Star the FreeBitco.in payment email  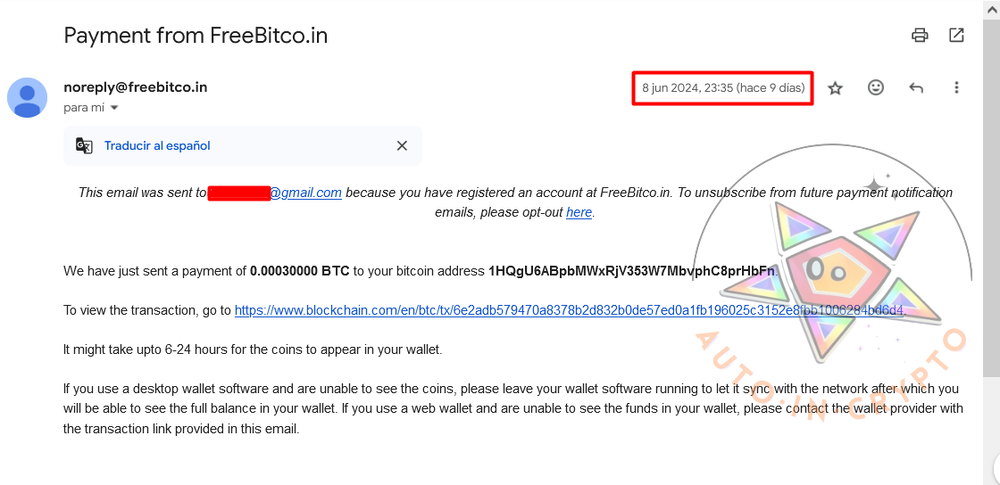coord(835,88)
